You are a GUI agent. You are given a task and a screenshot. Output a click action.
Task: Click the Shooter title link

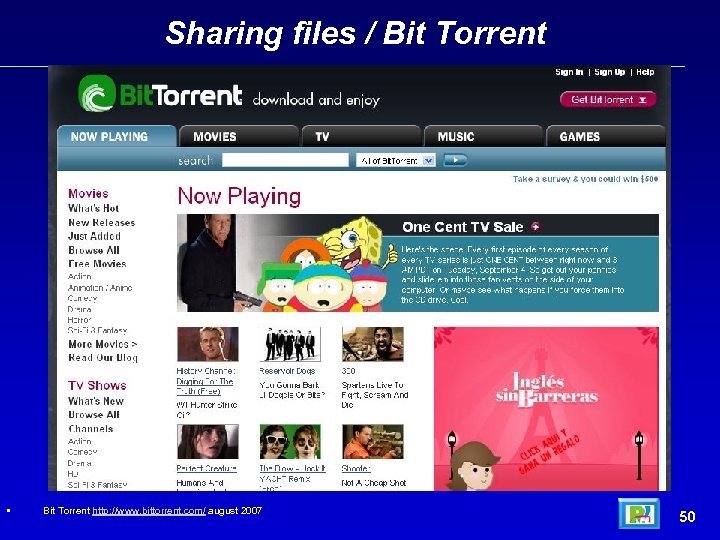click(356, 468)
